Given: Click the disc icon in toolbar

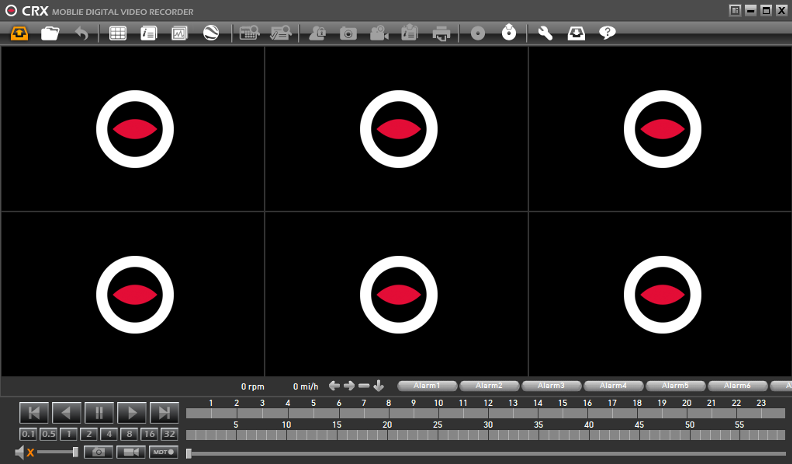Looking at the screenshot, I should pos(478,34).
